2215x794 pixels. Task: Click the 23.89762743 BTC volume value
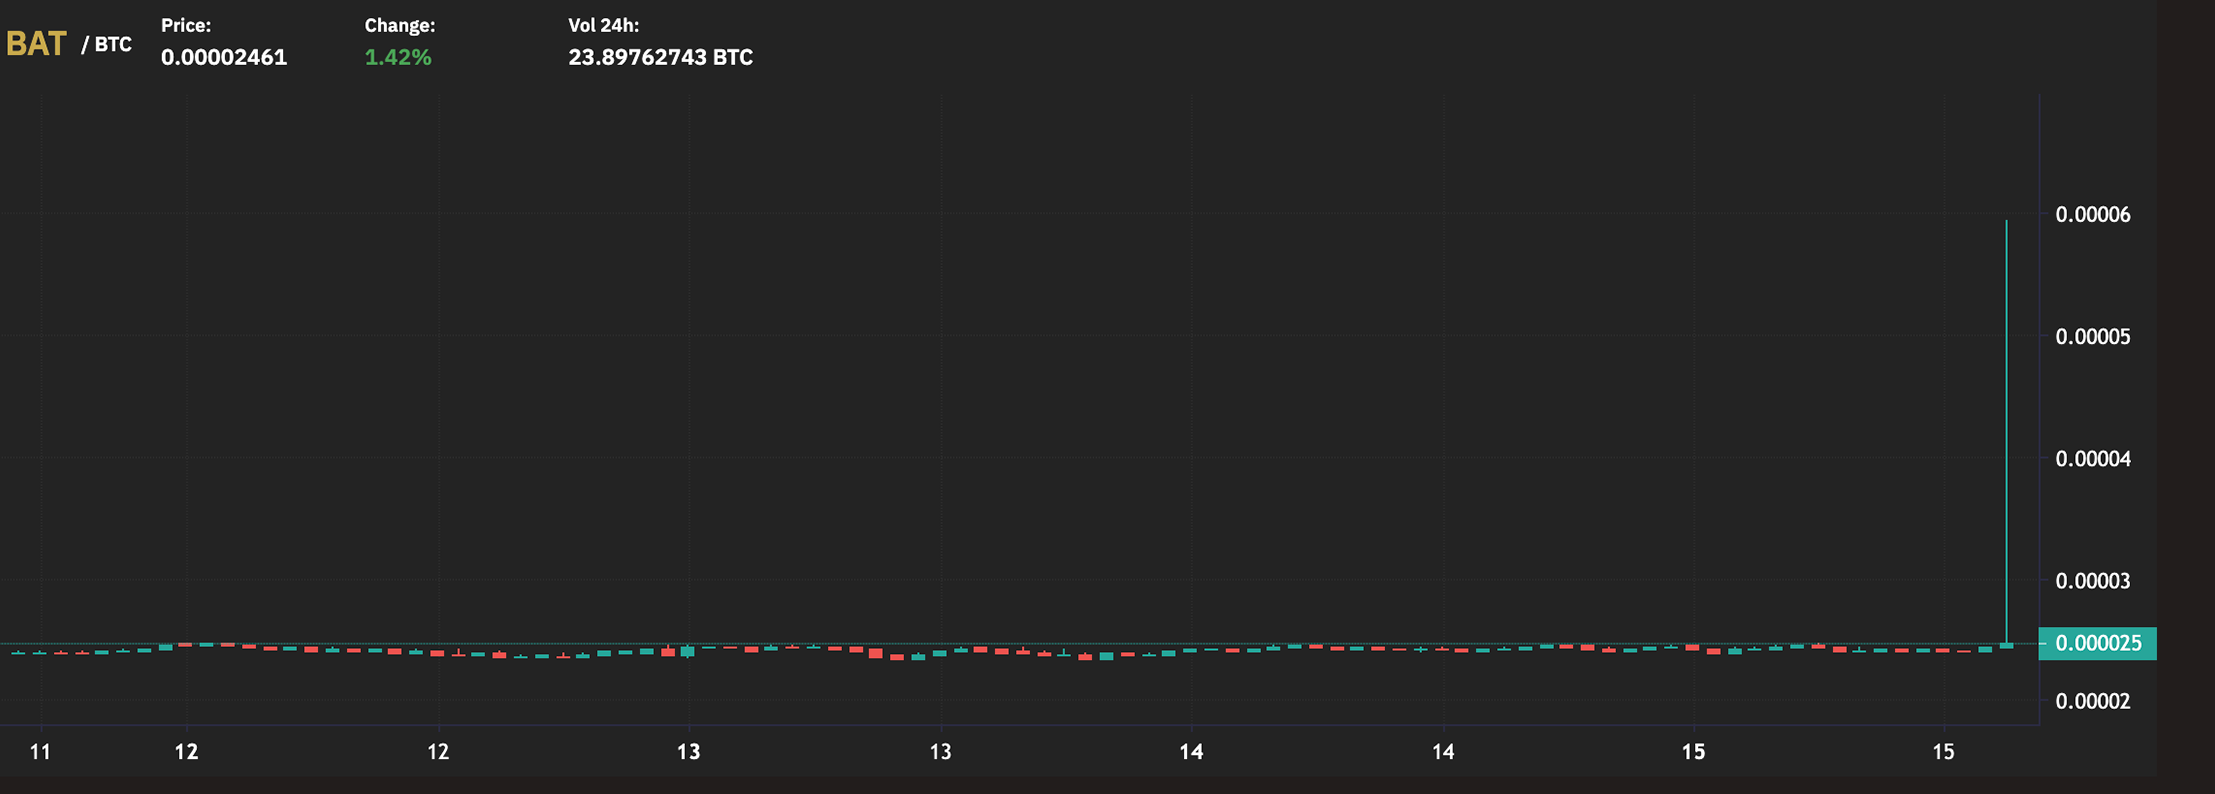click(661, 57)
